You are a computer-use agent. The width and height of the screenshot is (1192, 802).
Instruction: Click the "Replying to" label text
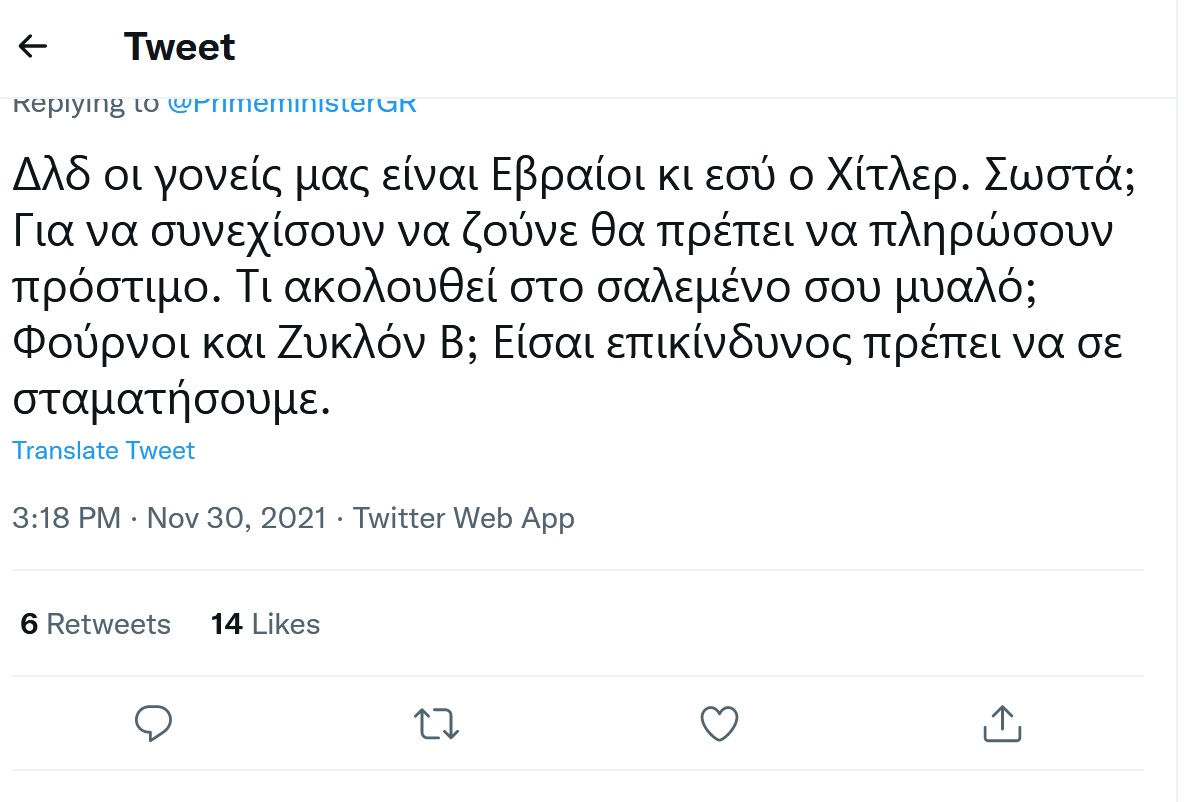click(85, 104)
